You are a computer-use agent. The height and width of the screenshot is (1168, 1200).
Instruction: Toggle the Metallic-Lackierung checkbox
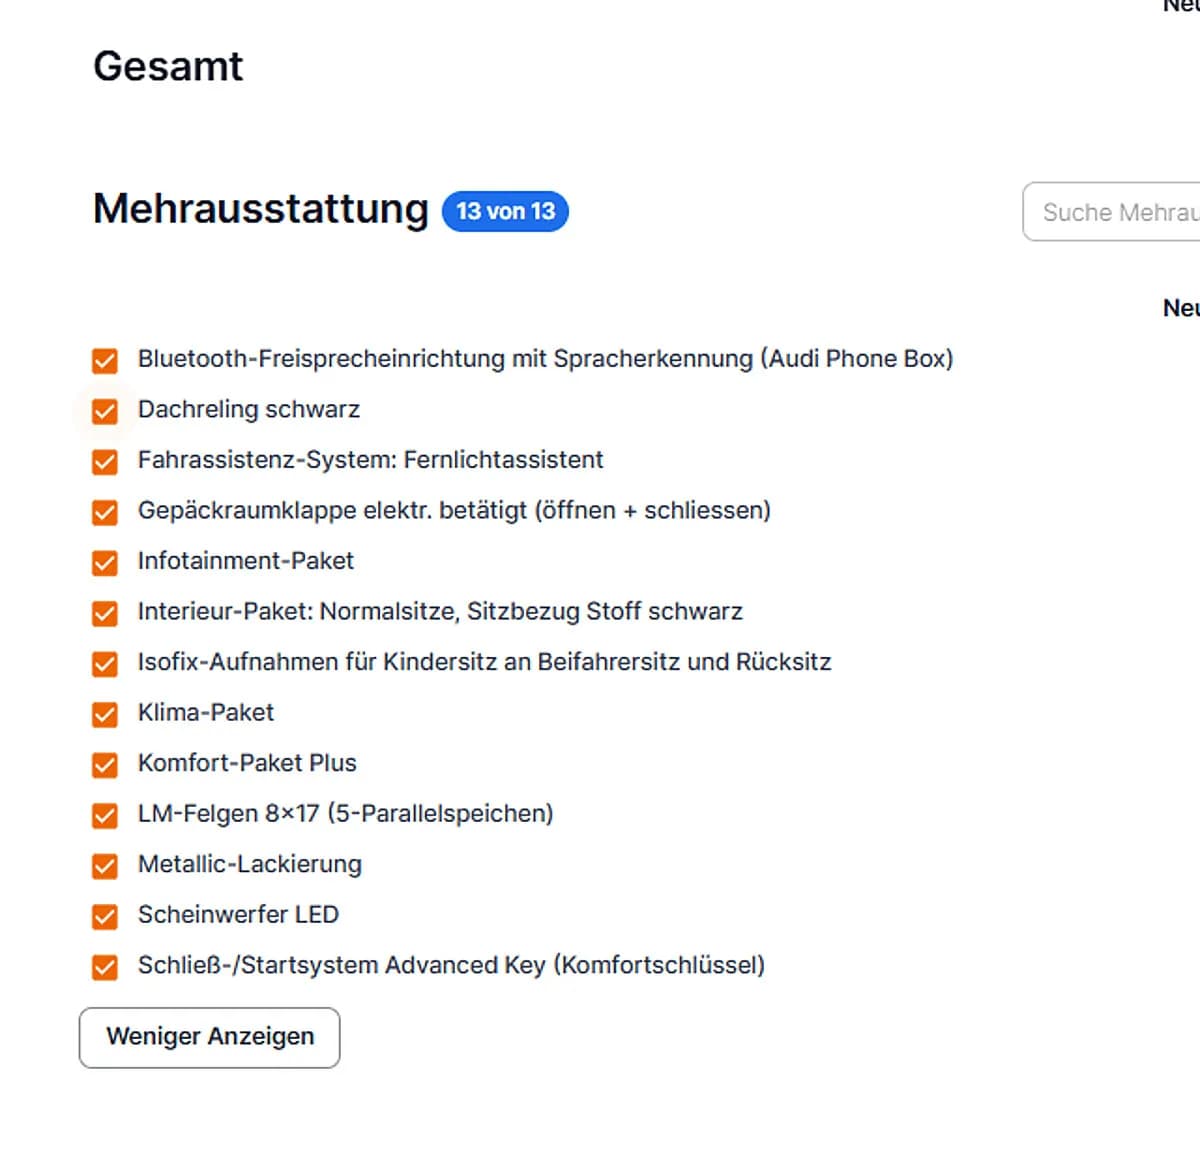(x=105, y=865)
